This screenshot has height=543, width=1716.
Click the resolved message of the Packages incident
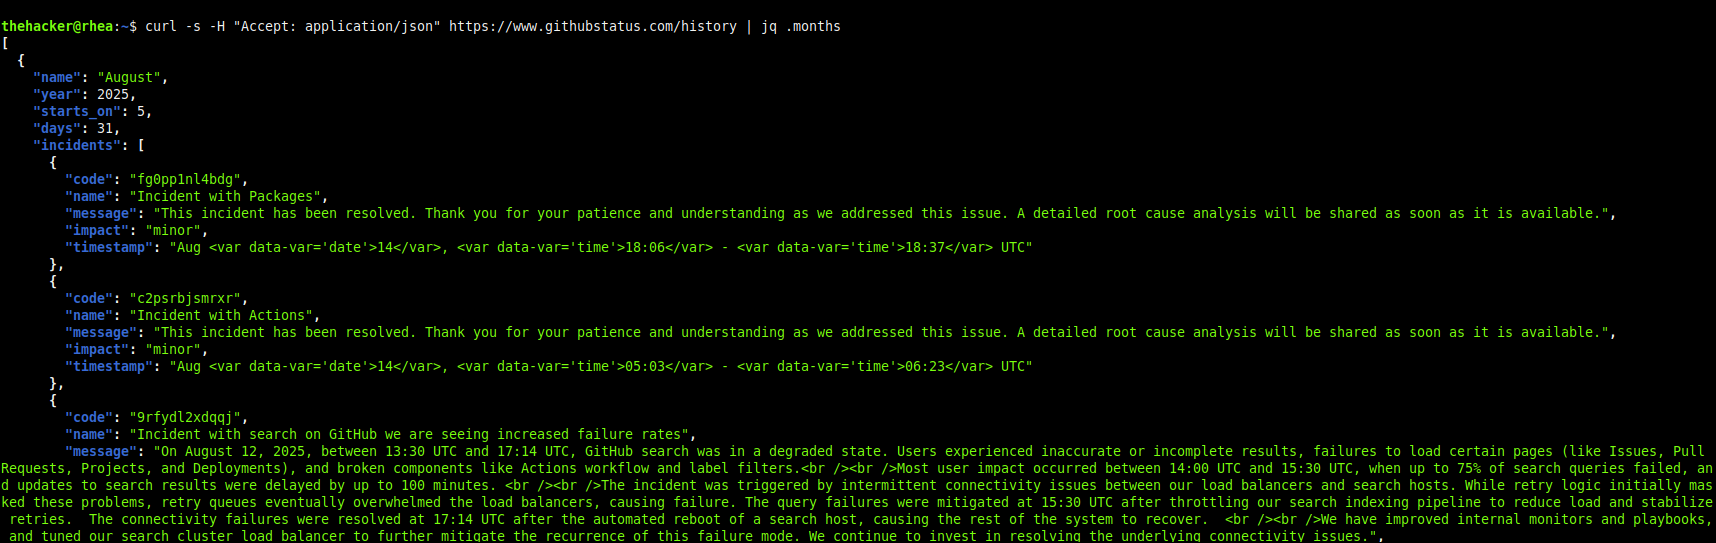881,214
